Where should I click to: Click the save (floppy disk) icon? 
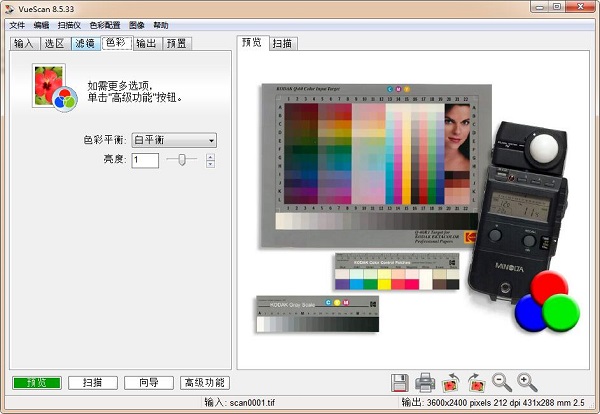tap(398, 383)
